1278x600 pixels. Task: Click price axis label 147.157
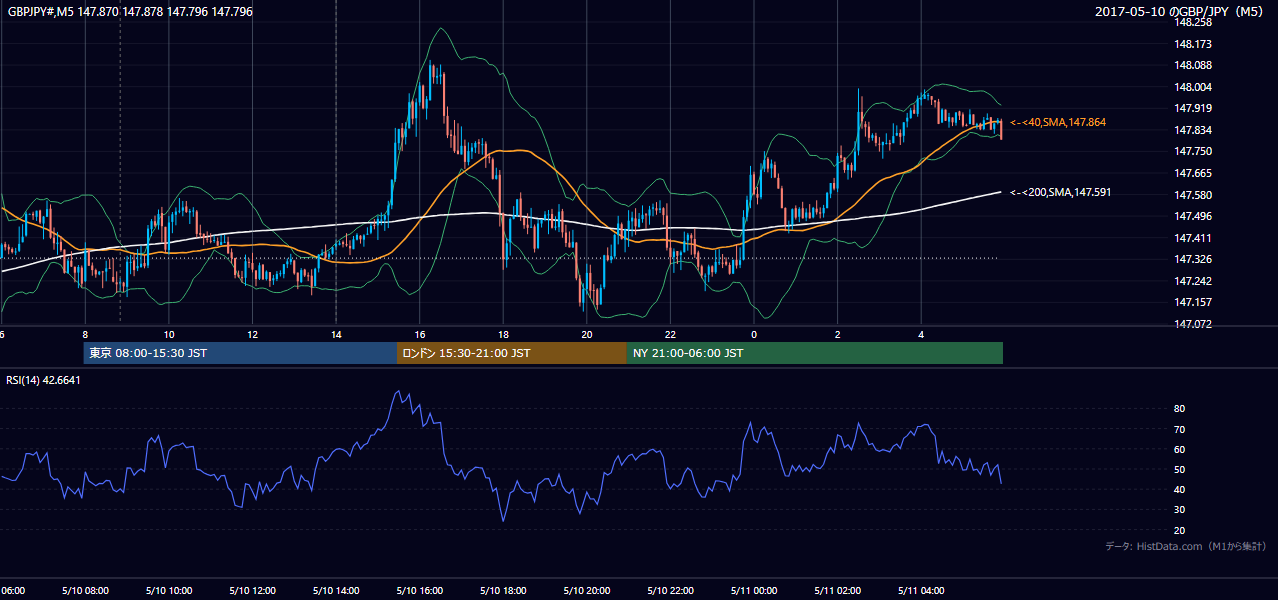1195,302
